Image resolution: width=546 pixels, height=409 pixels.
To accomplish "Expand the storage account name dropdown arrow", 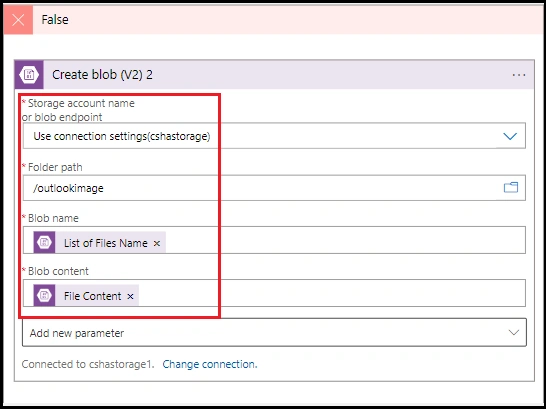I will (x=510, y=136).
